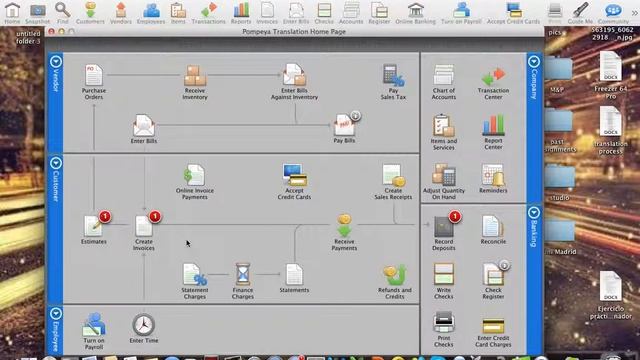640x360 pixels.
Task: Click Print in the toolbar
Action: click(555, 13)
